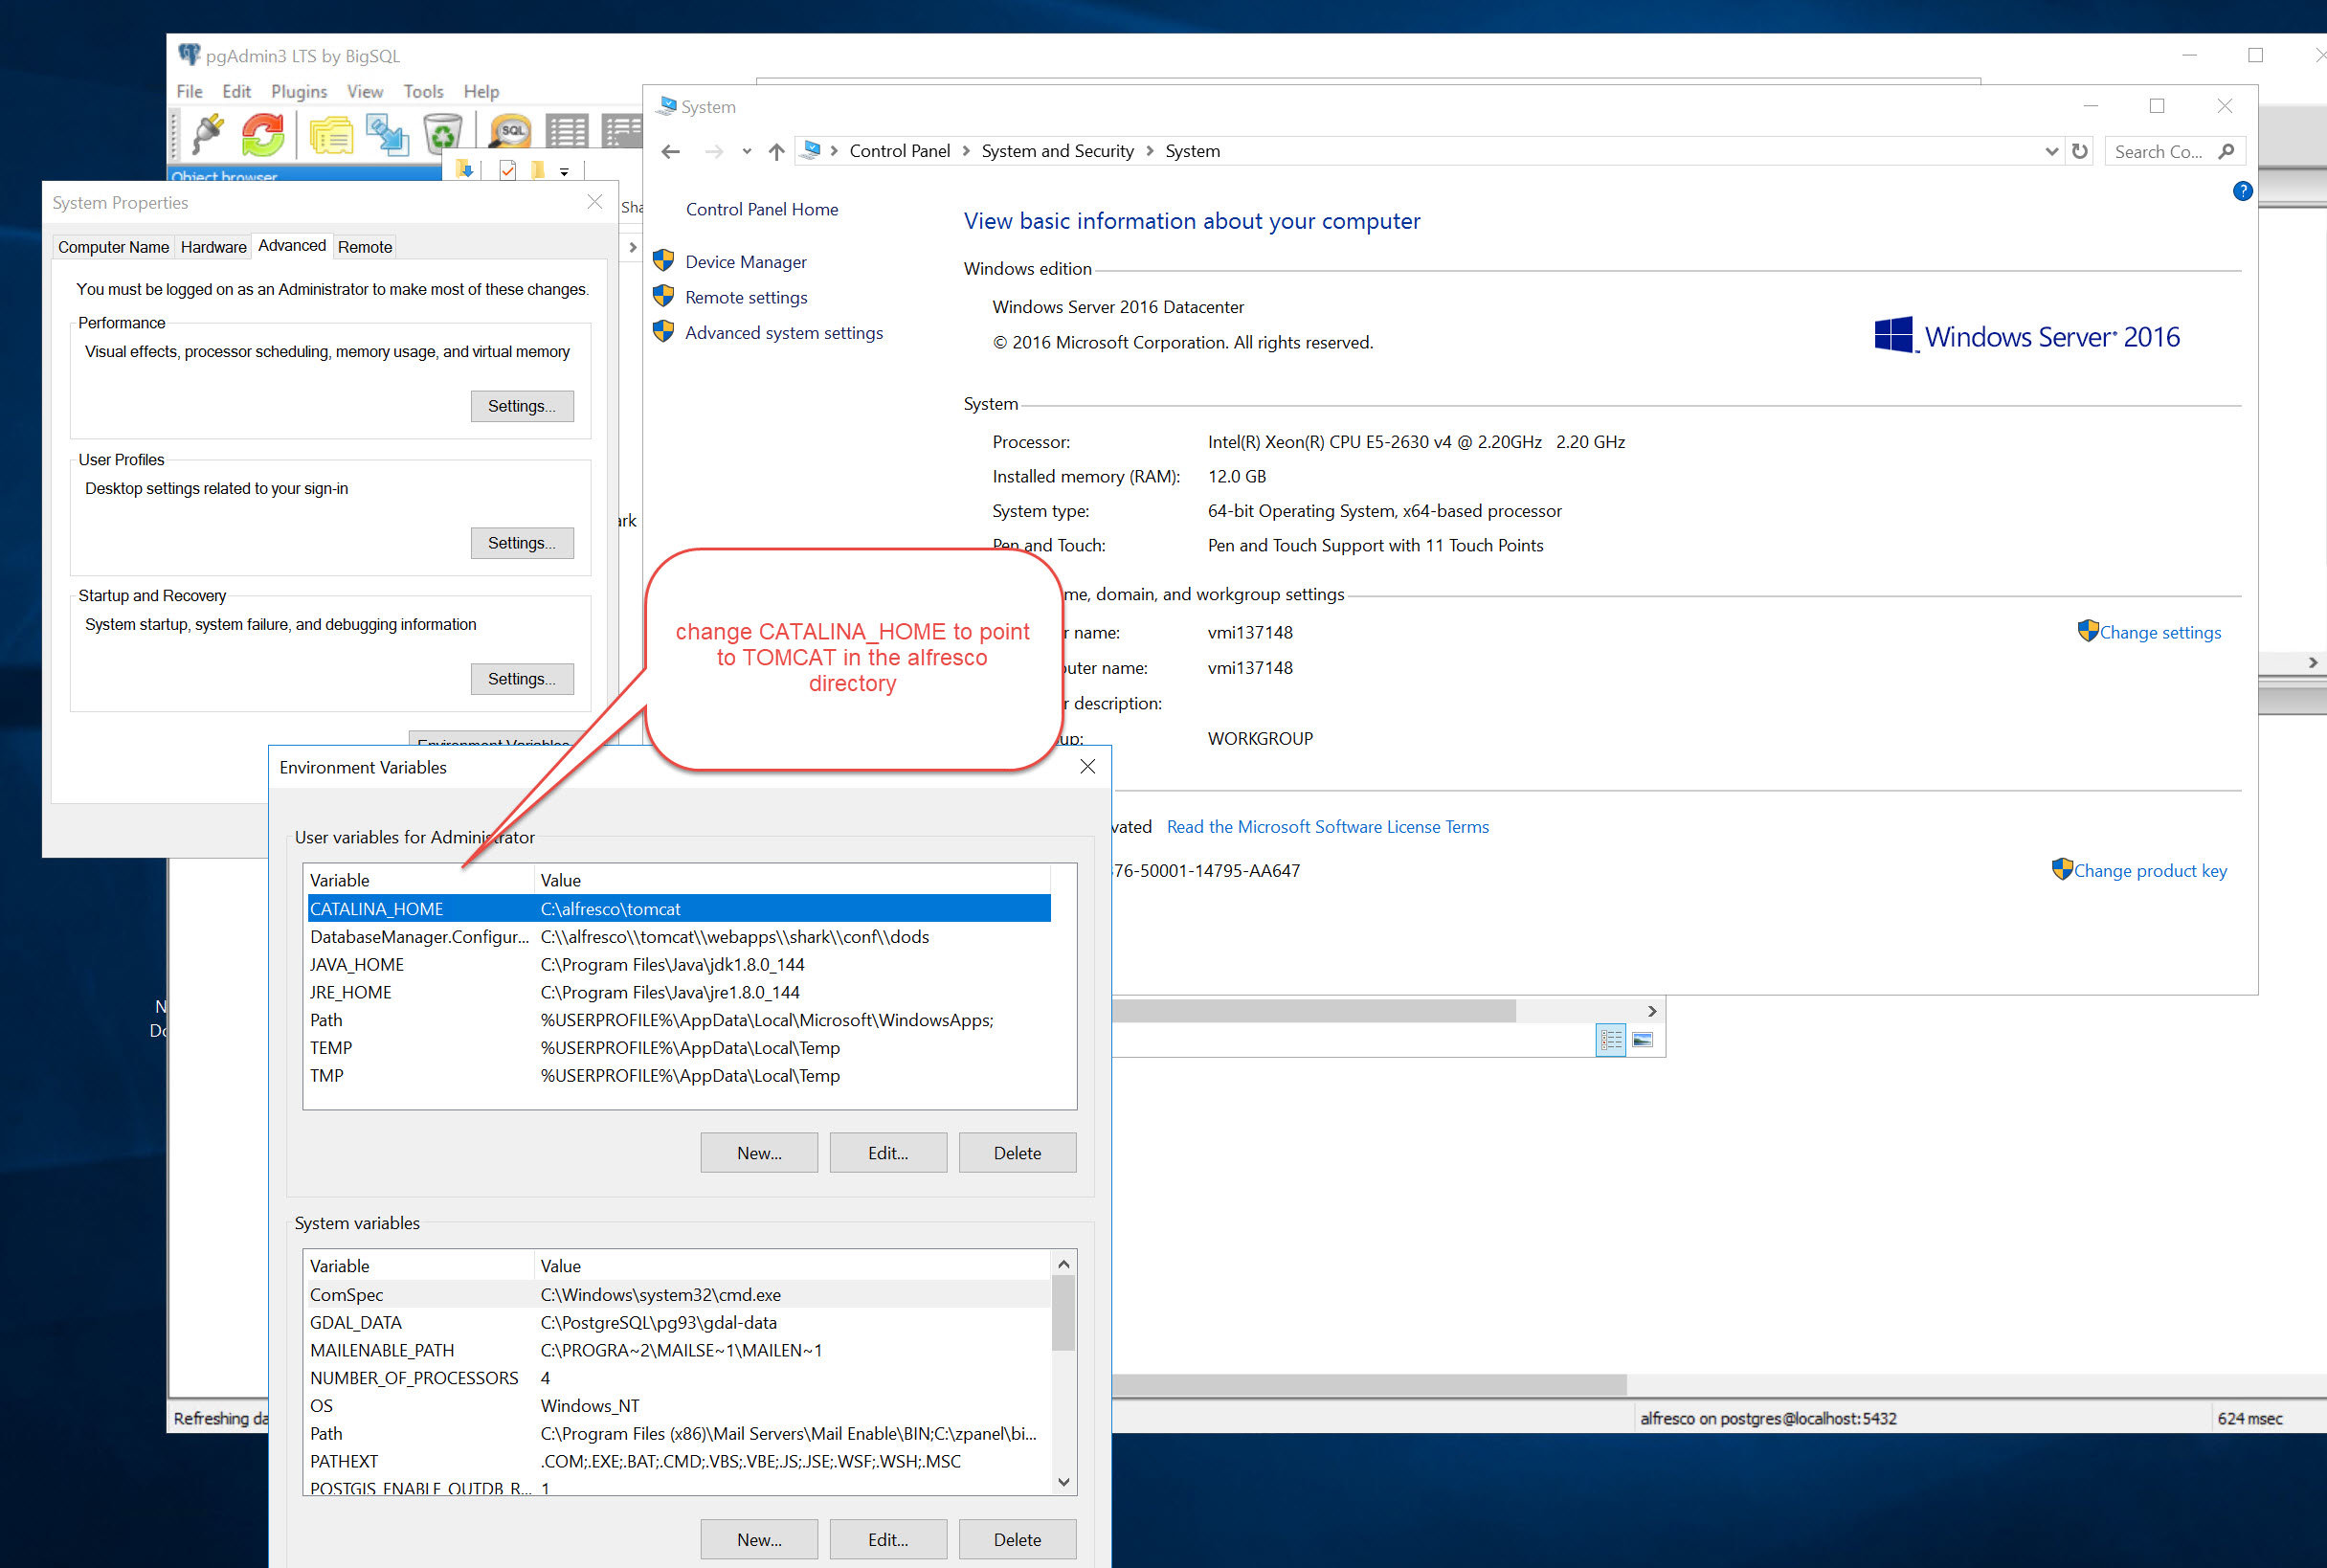Image resolution: width=2327 pixels, height=1568 pixels.
Task: Go up one level with up arrow
Action: click(x=776, y=151)
